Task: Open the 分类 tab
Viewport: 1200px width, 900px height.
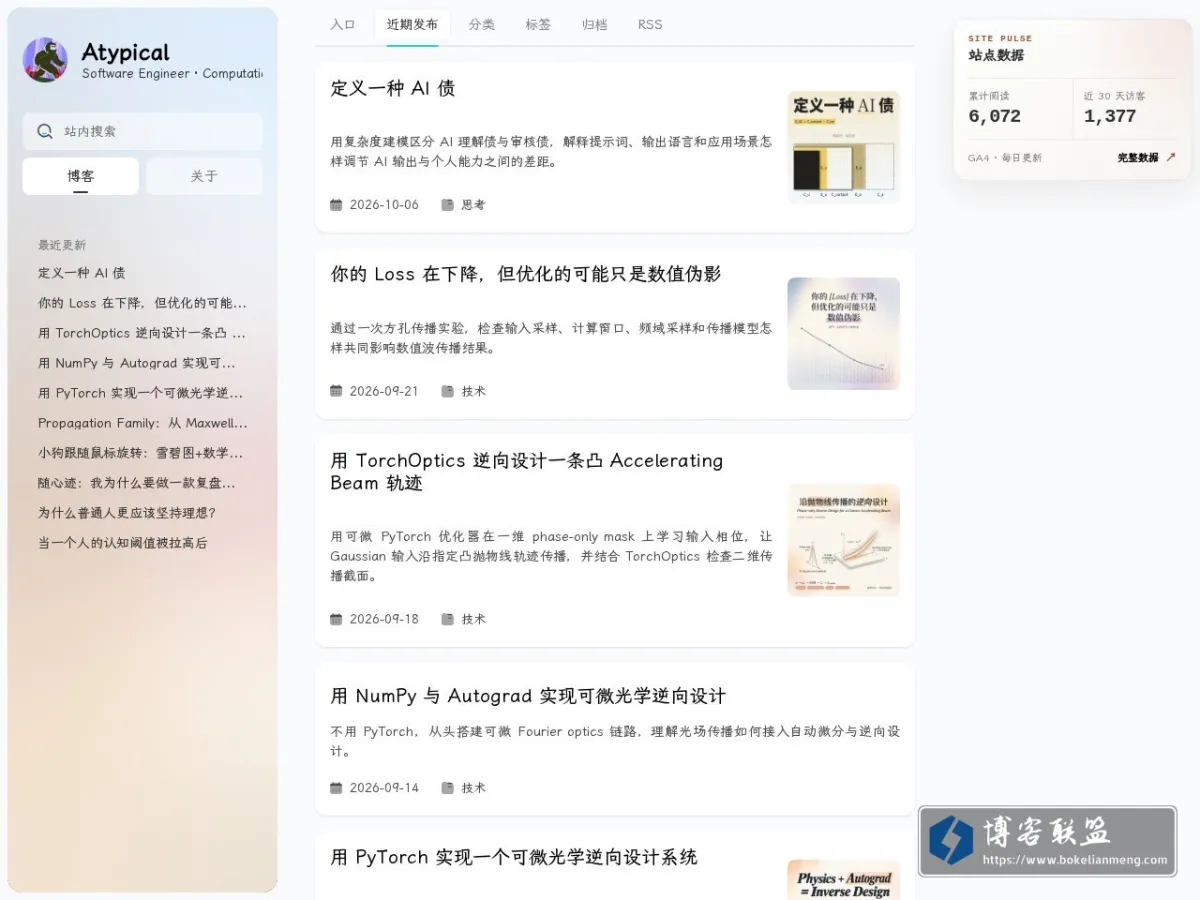Action: click(x=482, y=25)
